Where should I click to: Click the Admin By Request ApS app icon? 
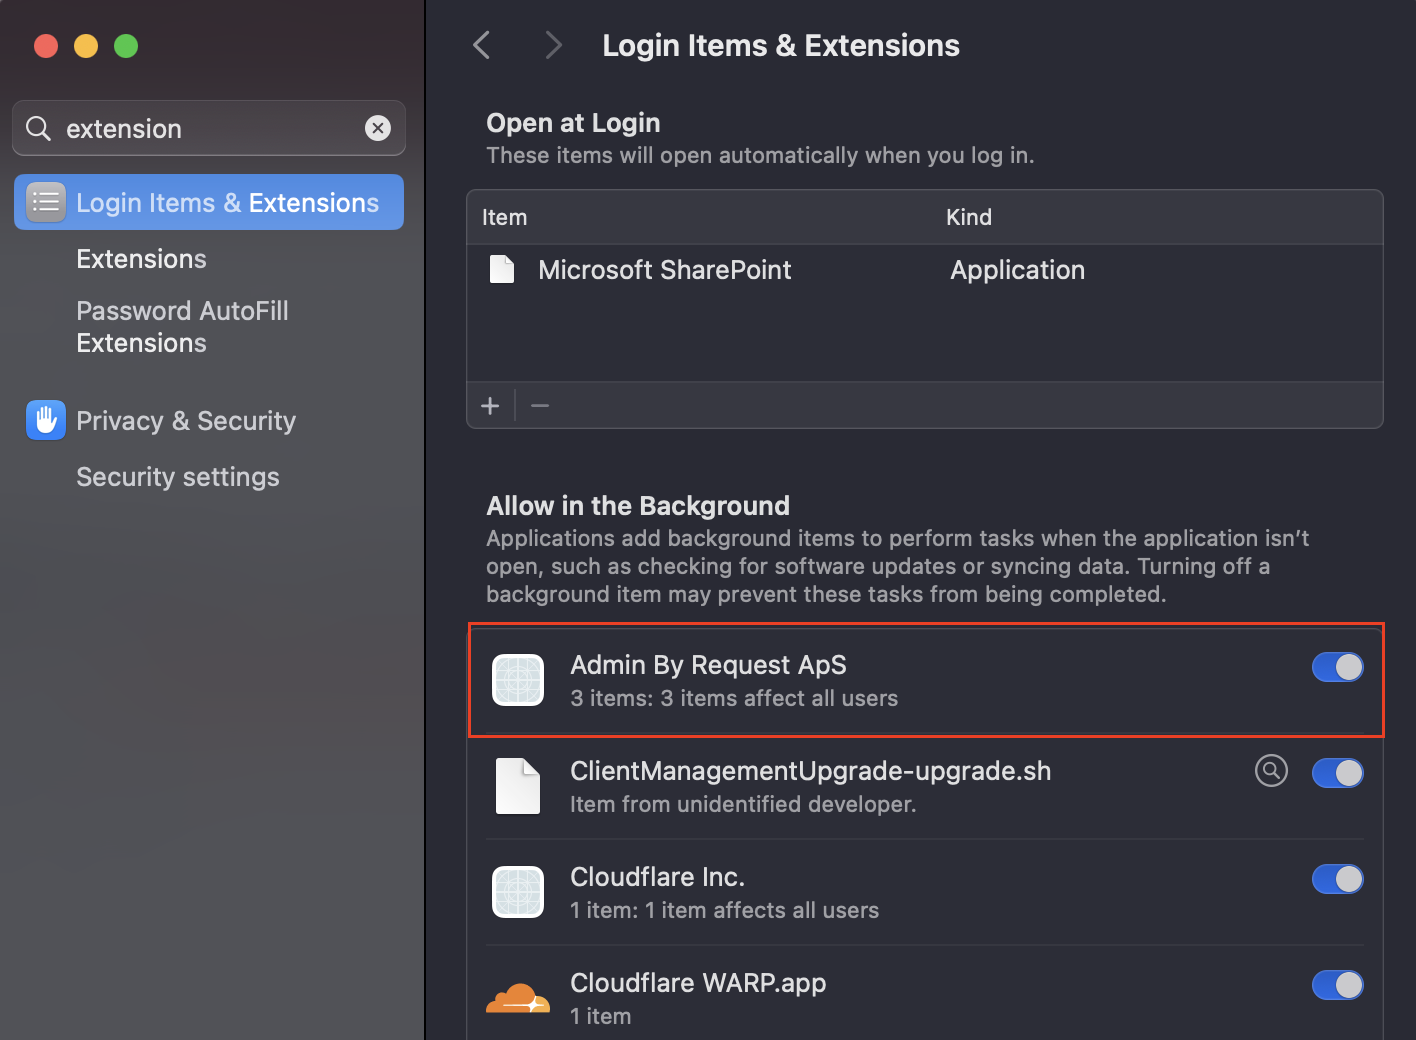point(518,680)
